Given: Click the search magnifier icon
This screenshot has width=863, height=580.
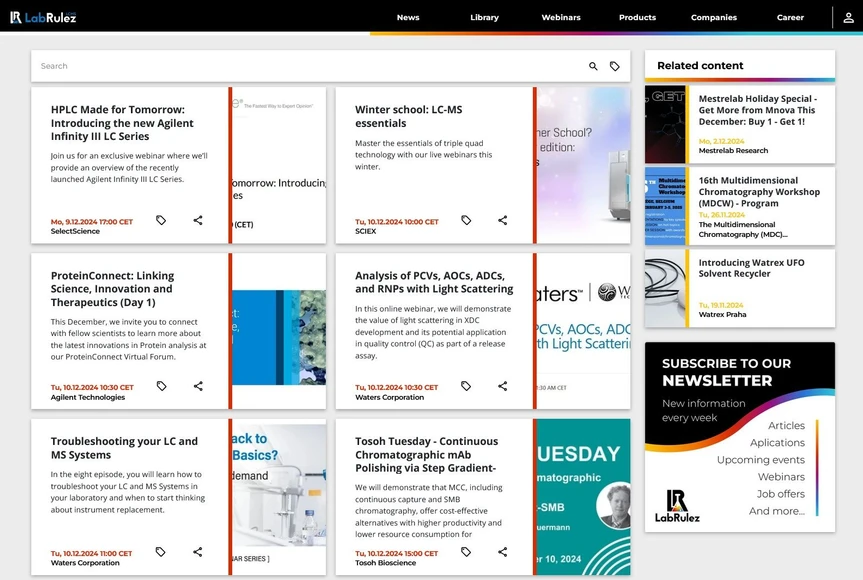Looking at the screenshot, I should [593, 66].
